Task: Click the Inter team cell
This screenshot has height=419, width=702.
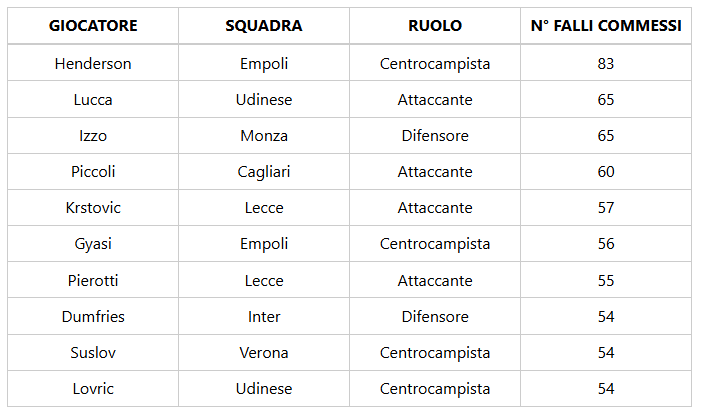Action: coord(264,317)
